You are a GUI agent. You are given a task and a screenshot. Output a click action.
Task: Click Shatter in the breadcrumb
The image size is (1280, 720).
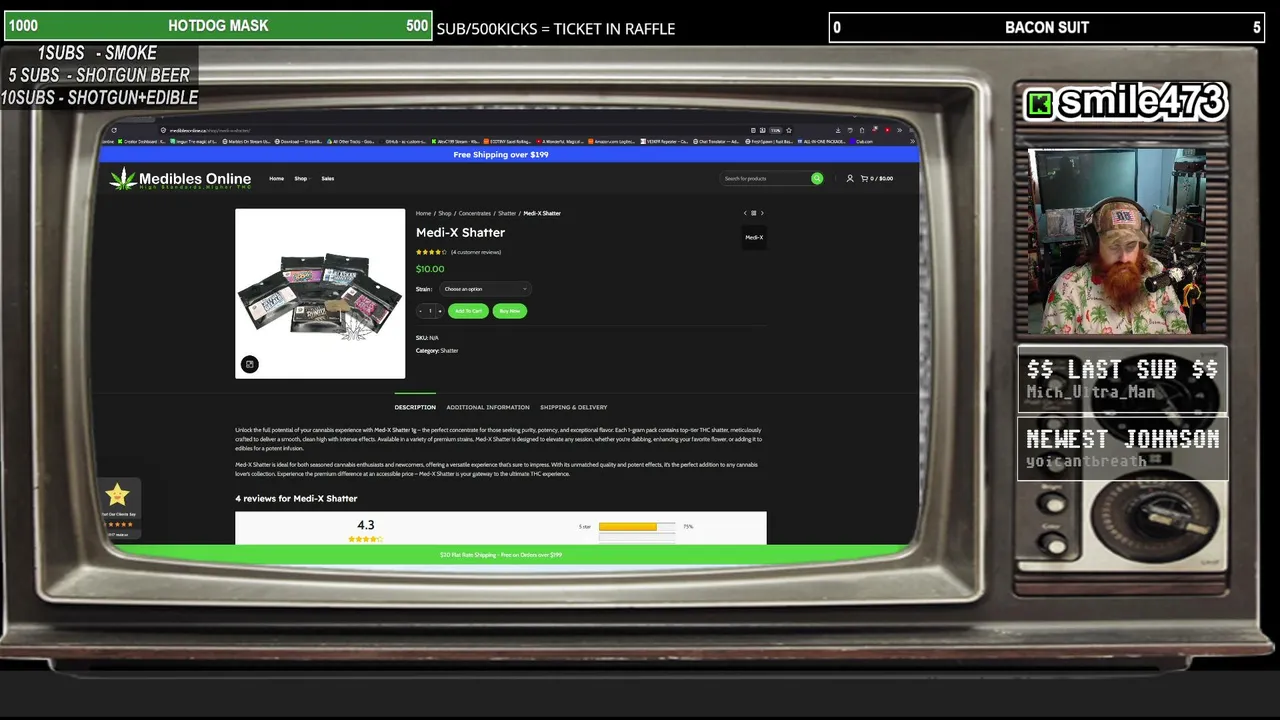coord(507,213)
